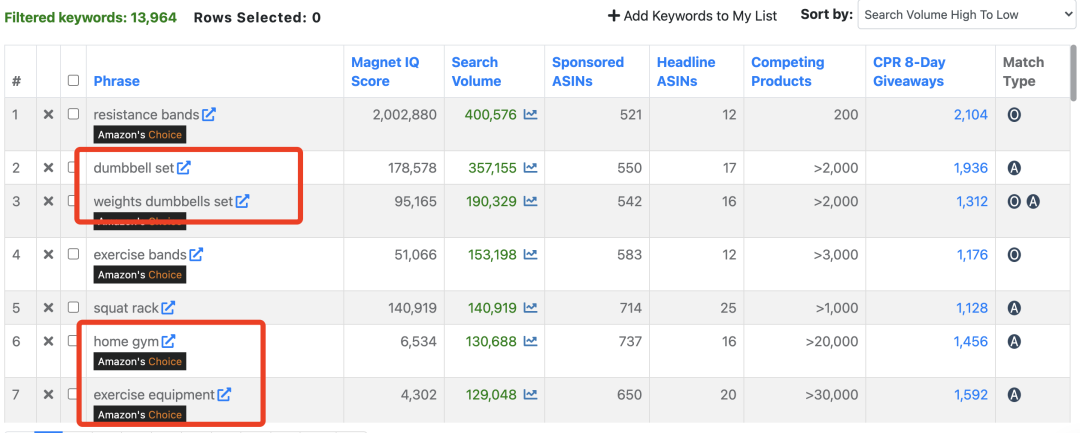This screenshot has height=433, width=1080.
Task: Delete exercise bands row using X icon
Action: pyautogui.click(x=48, y=255)
